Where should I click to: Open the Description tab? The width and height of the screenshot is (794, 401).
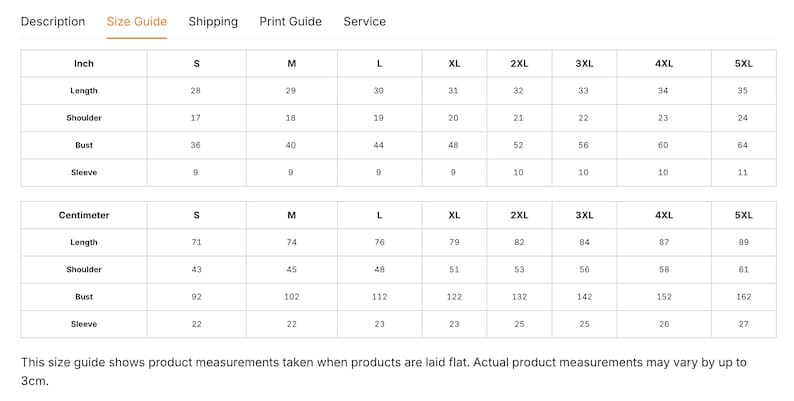53,22
